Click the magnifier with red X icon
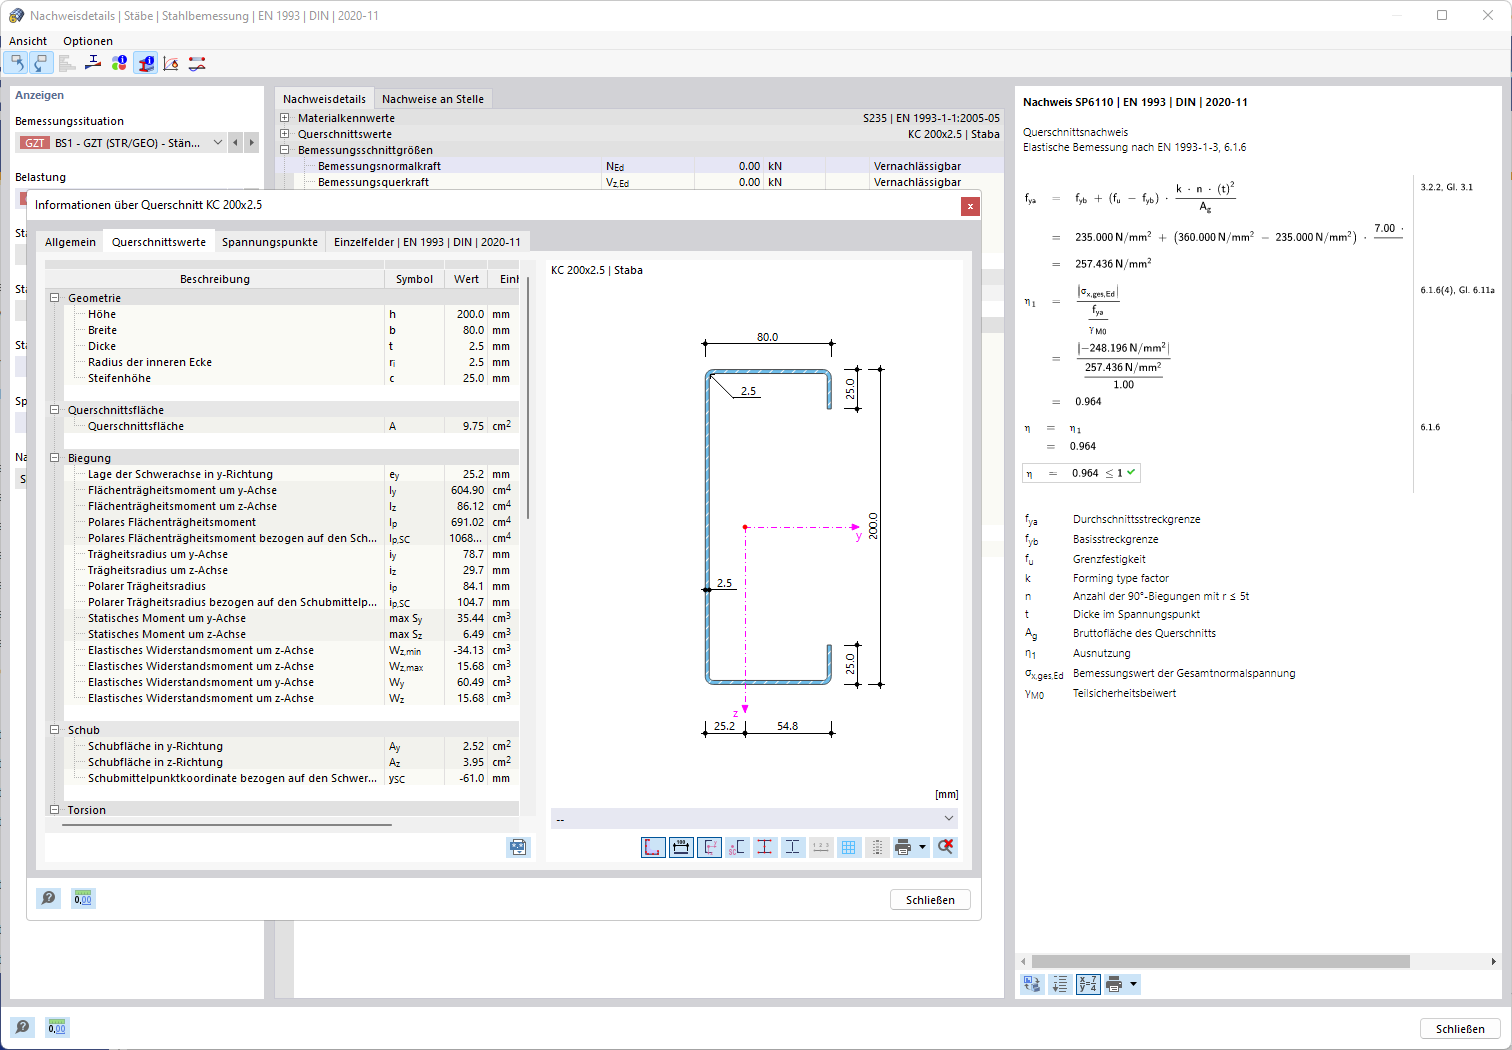The image size is (1512, 1050). click(945, 847)
